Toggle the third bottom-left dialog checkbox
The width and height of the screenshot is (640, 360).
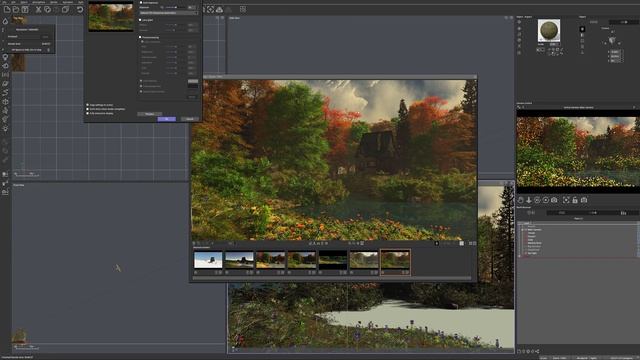[x=87, y=113]
